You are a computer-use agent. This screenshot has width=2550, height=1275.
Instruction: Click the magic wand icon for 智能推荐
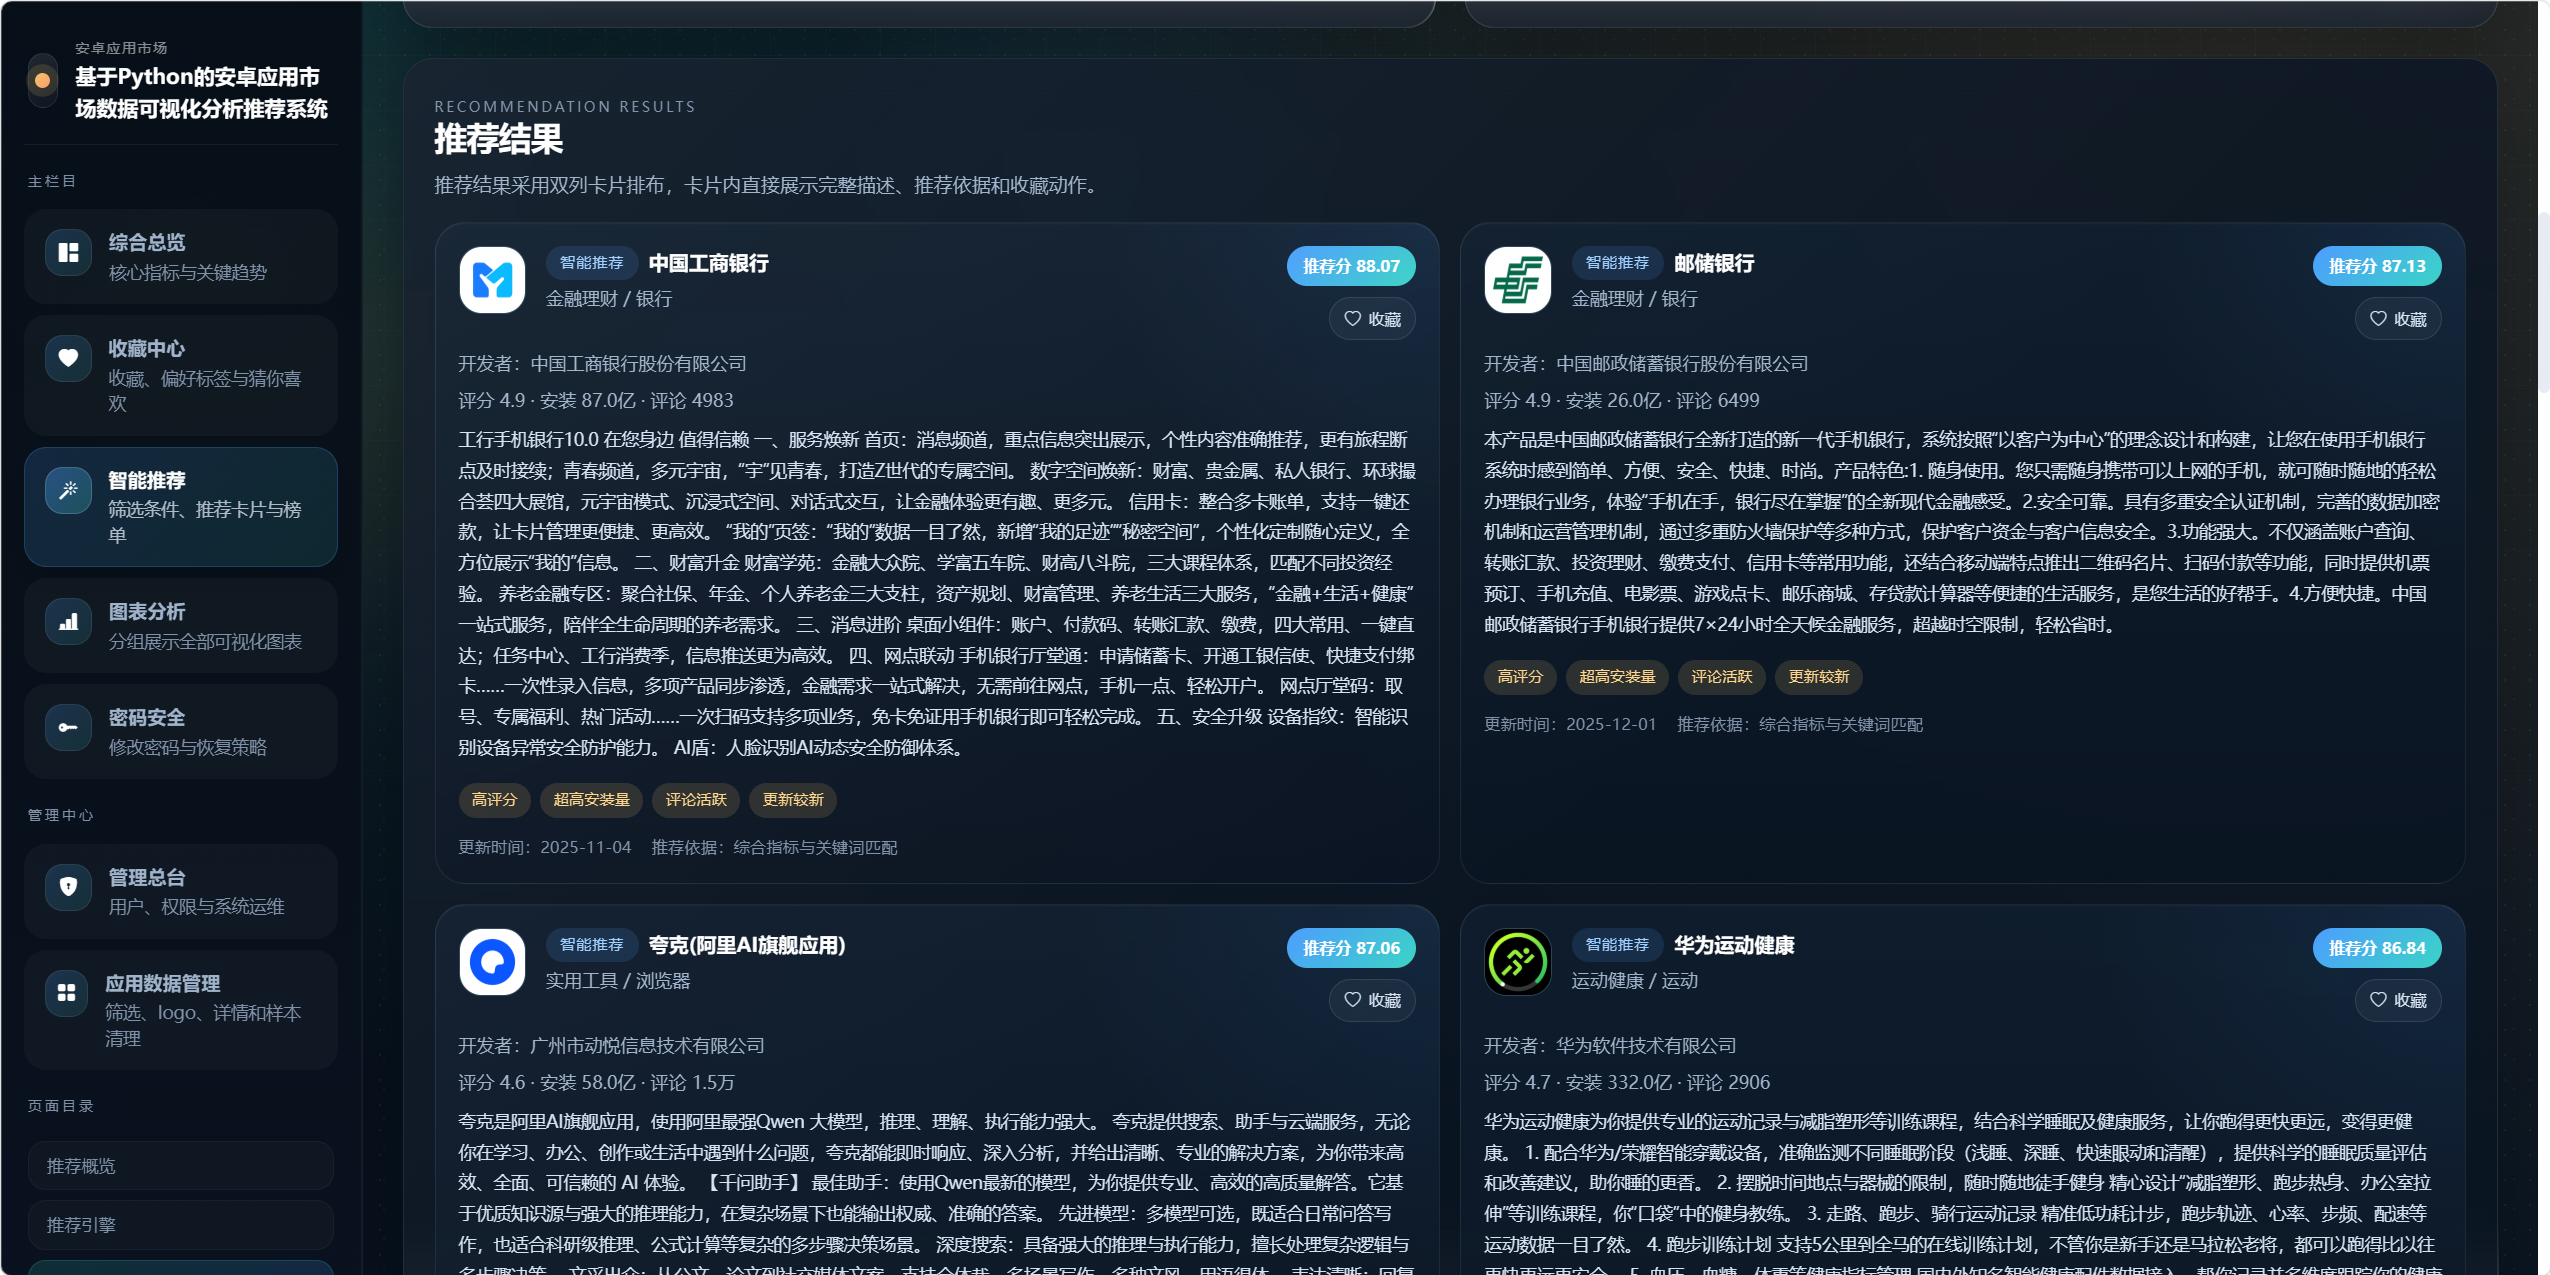(x=68, y=490)
